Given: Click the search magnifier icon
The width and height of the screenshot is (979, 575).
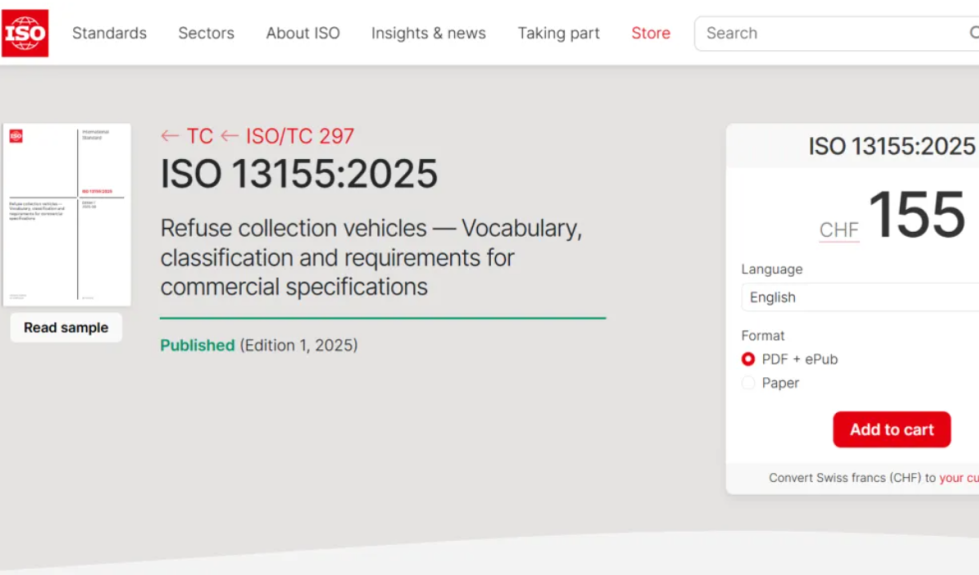Looking at the screenshot, I should [974, 32].
